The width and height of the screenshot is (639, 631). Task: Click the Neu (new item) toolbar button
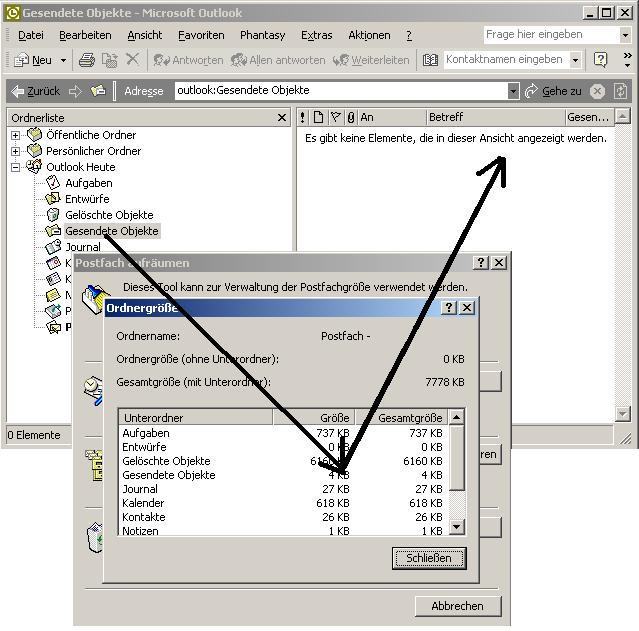pyautogui.click(x=34, y=60)
